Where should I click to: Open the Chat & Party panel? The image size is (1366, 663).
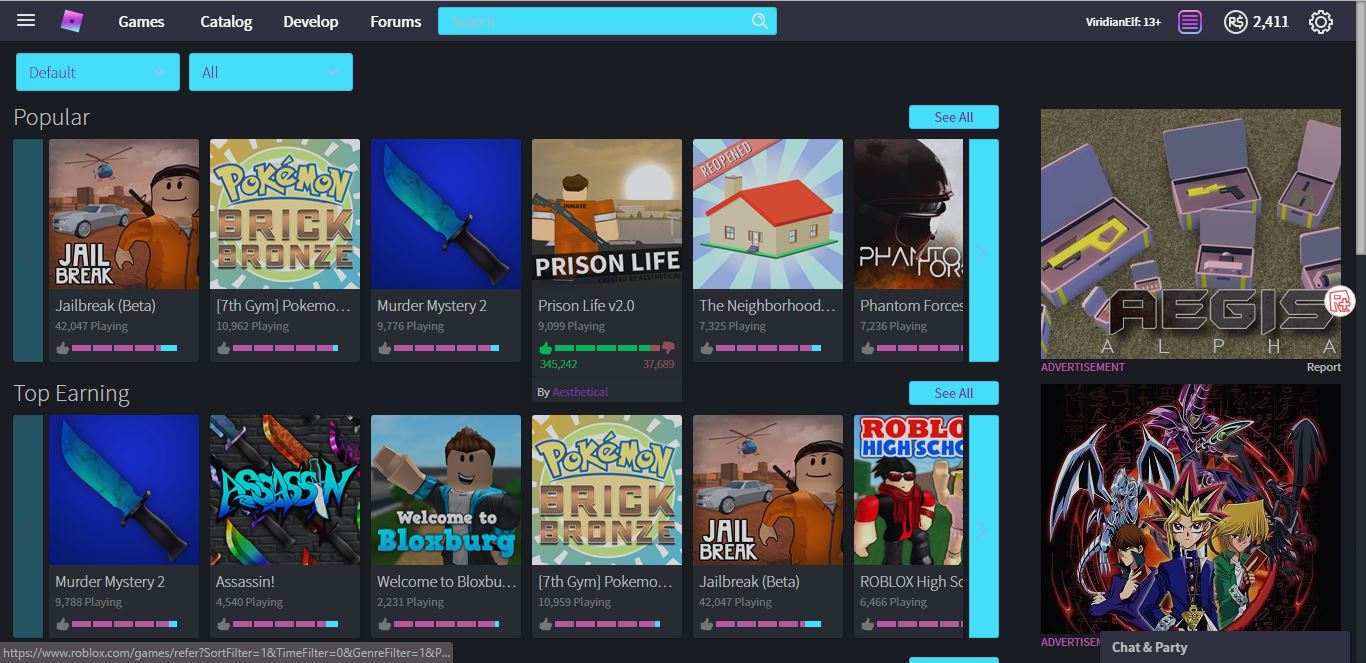click(x=1225, y=647)
